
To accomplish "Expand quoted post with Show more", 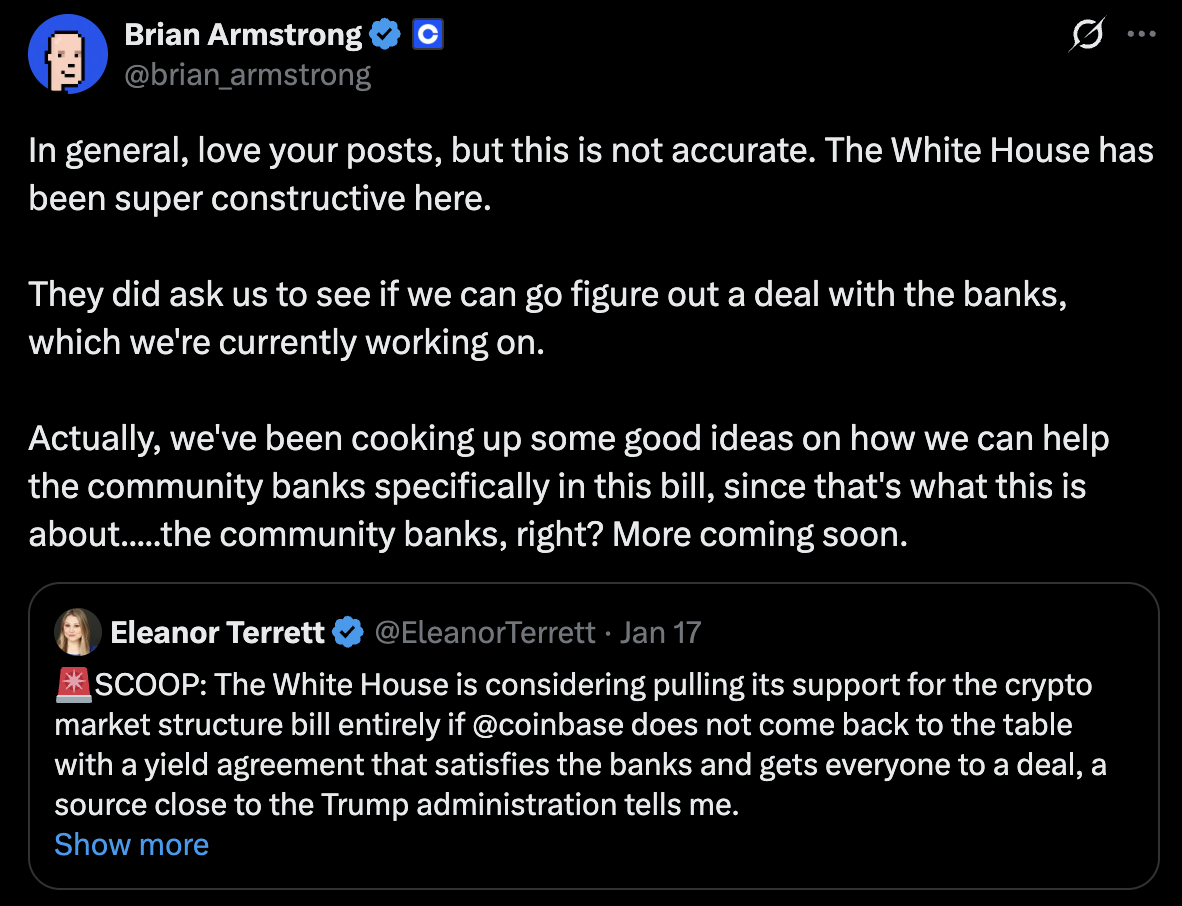I will pos(131,845).
